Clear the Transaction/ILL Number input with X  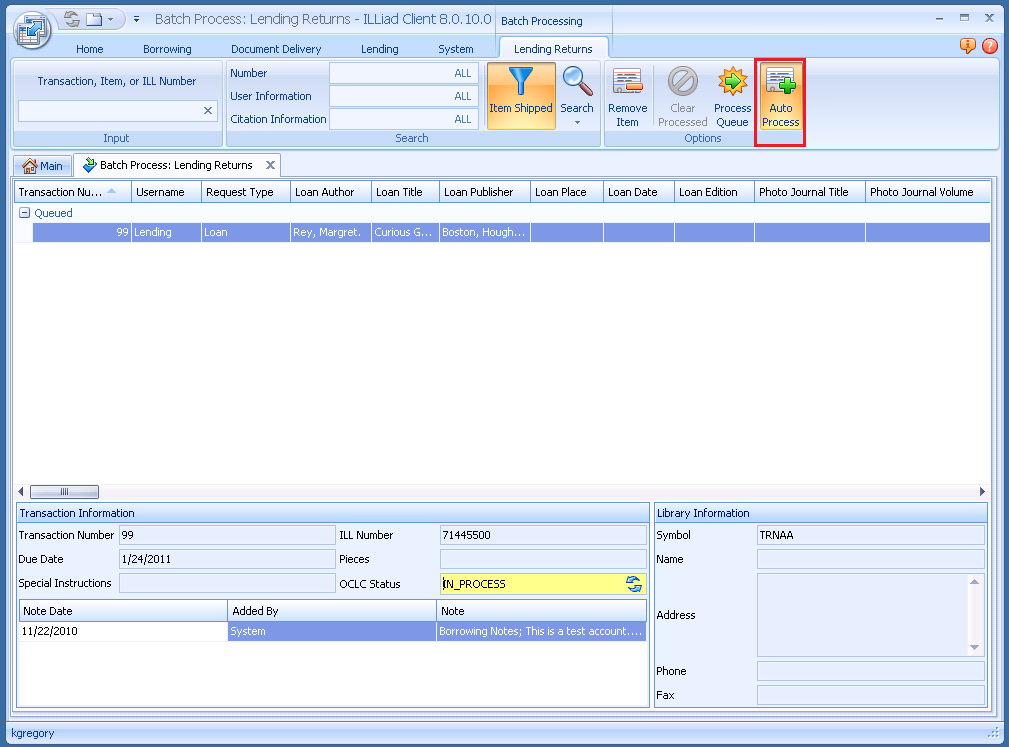(x=208, y=111)
